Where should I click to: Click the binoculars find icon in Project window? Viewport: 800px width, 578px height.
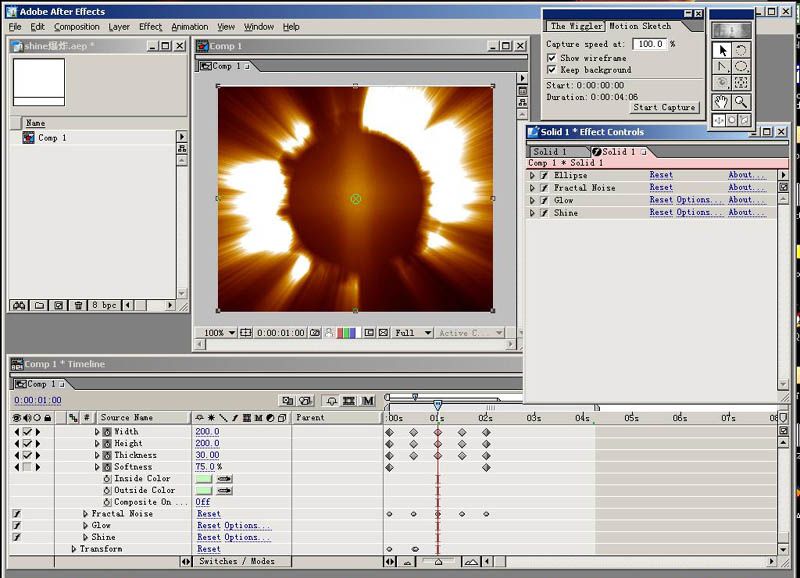pyautogui.click(x=19, y=305)
